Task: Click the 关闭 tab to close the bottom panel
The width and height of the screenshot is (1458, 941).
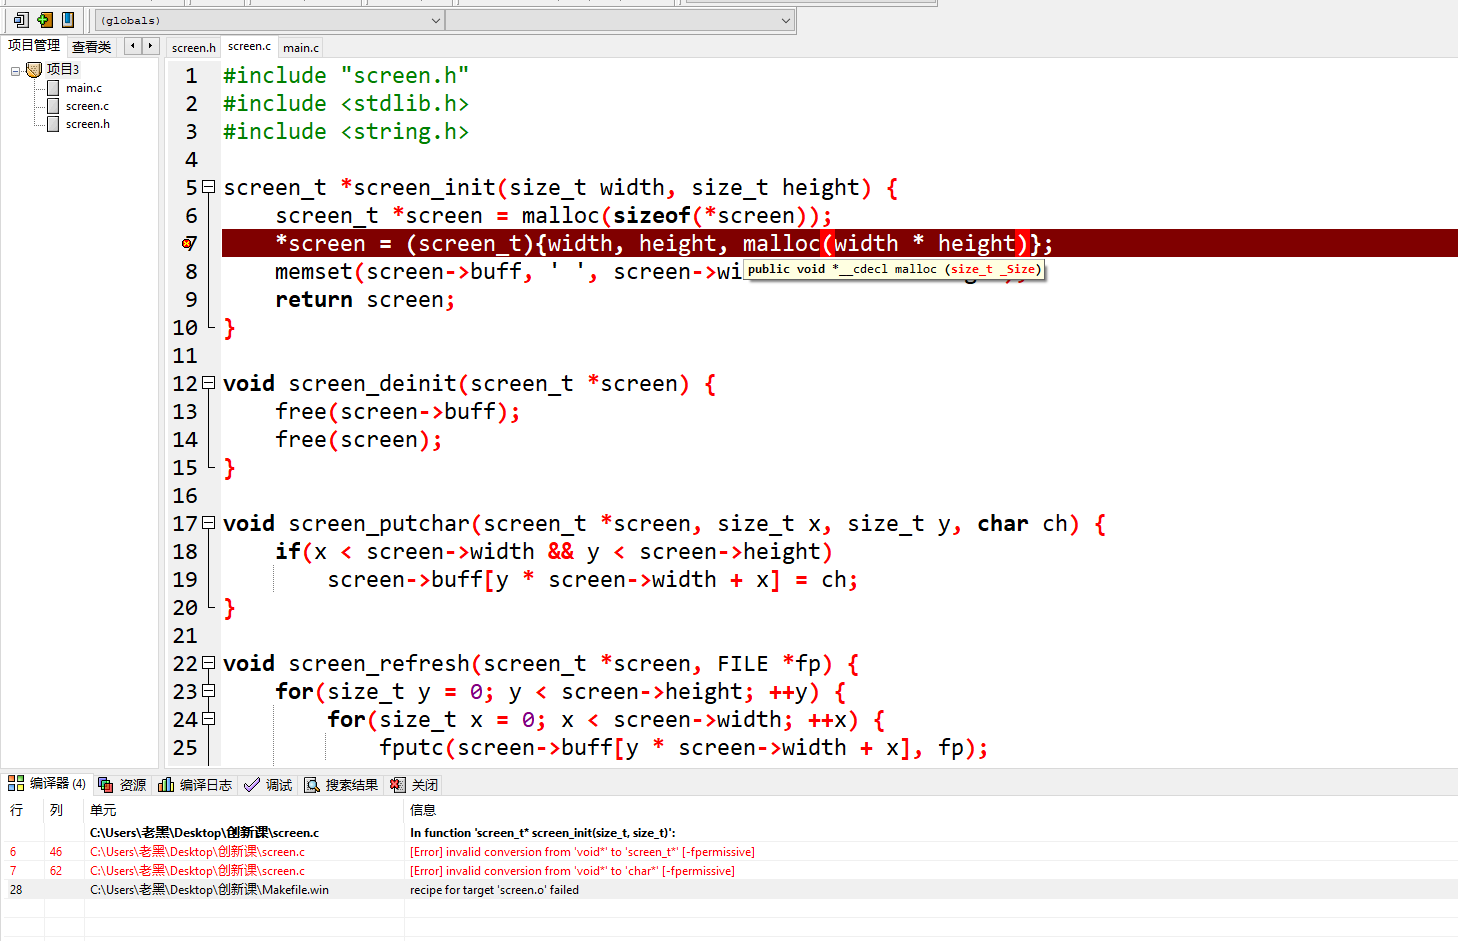Action: (x=414, y=785)
